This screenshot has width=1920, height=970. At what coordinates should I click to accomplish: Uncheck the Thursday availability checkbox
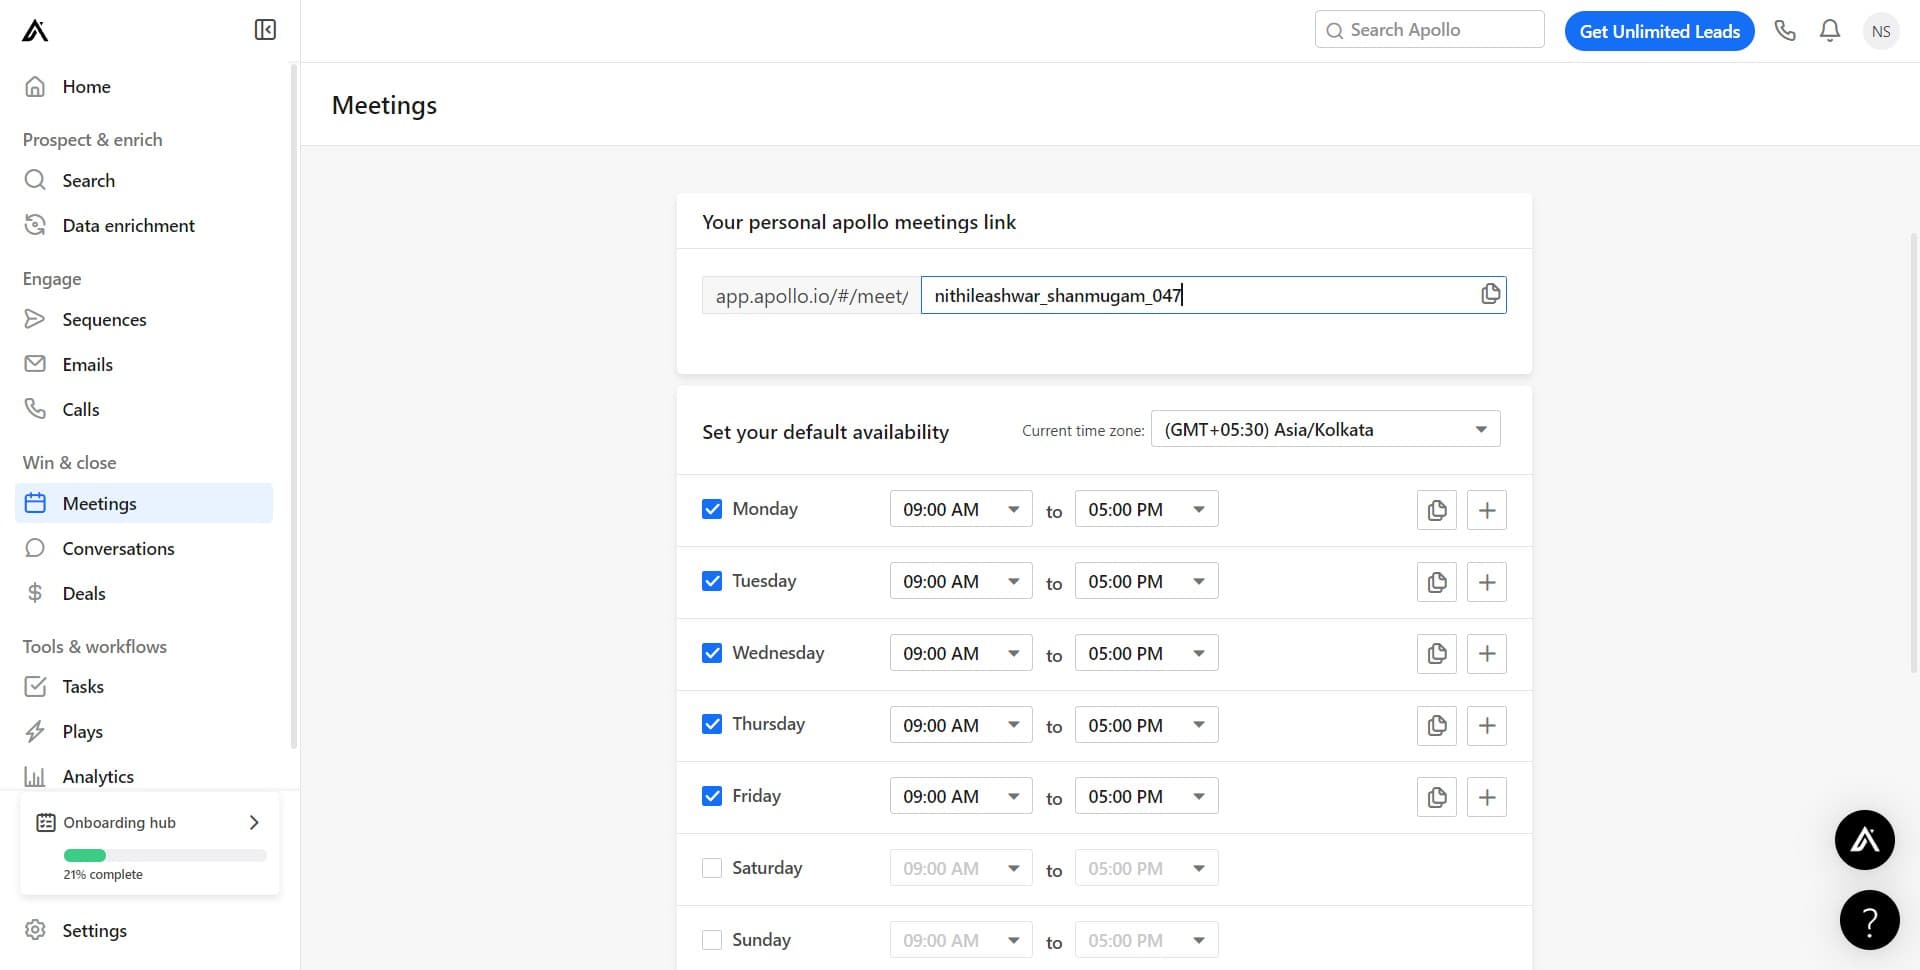[712, 724]
